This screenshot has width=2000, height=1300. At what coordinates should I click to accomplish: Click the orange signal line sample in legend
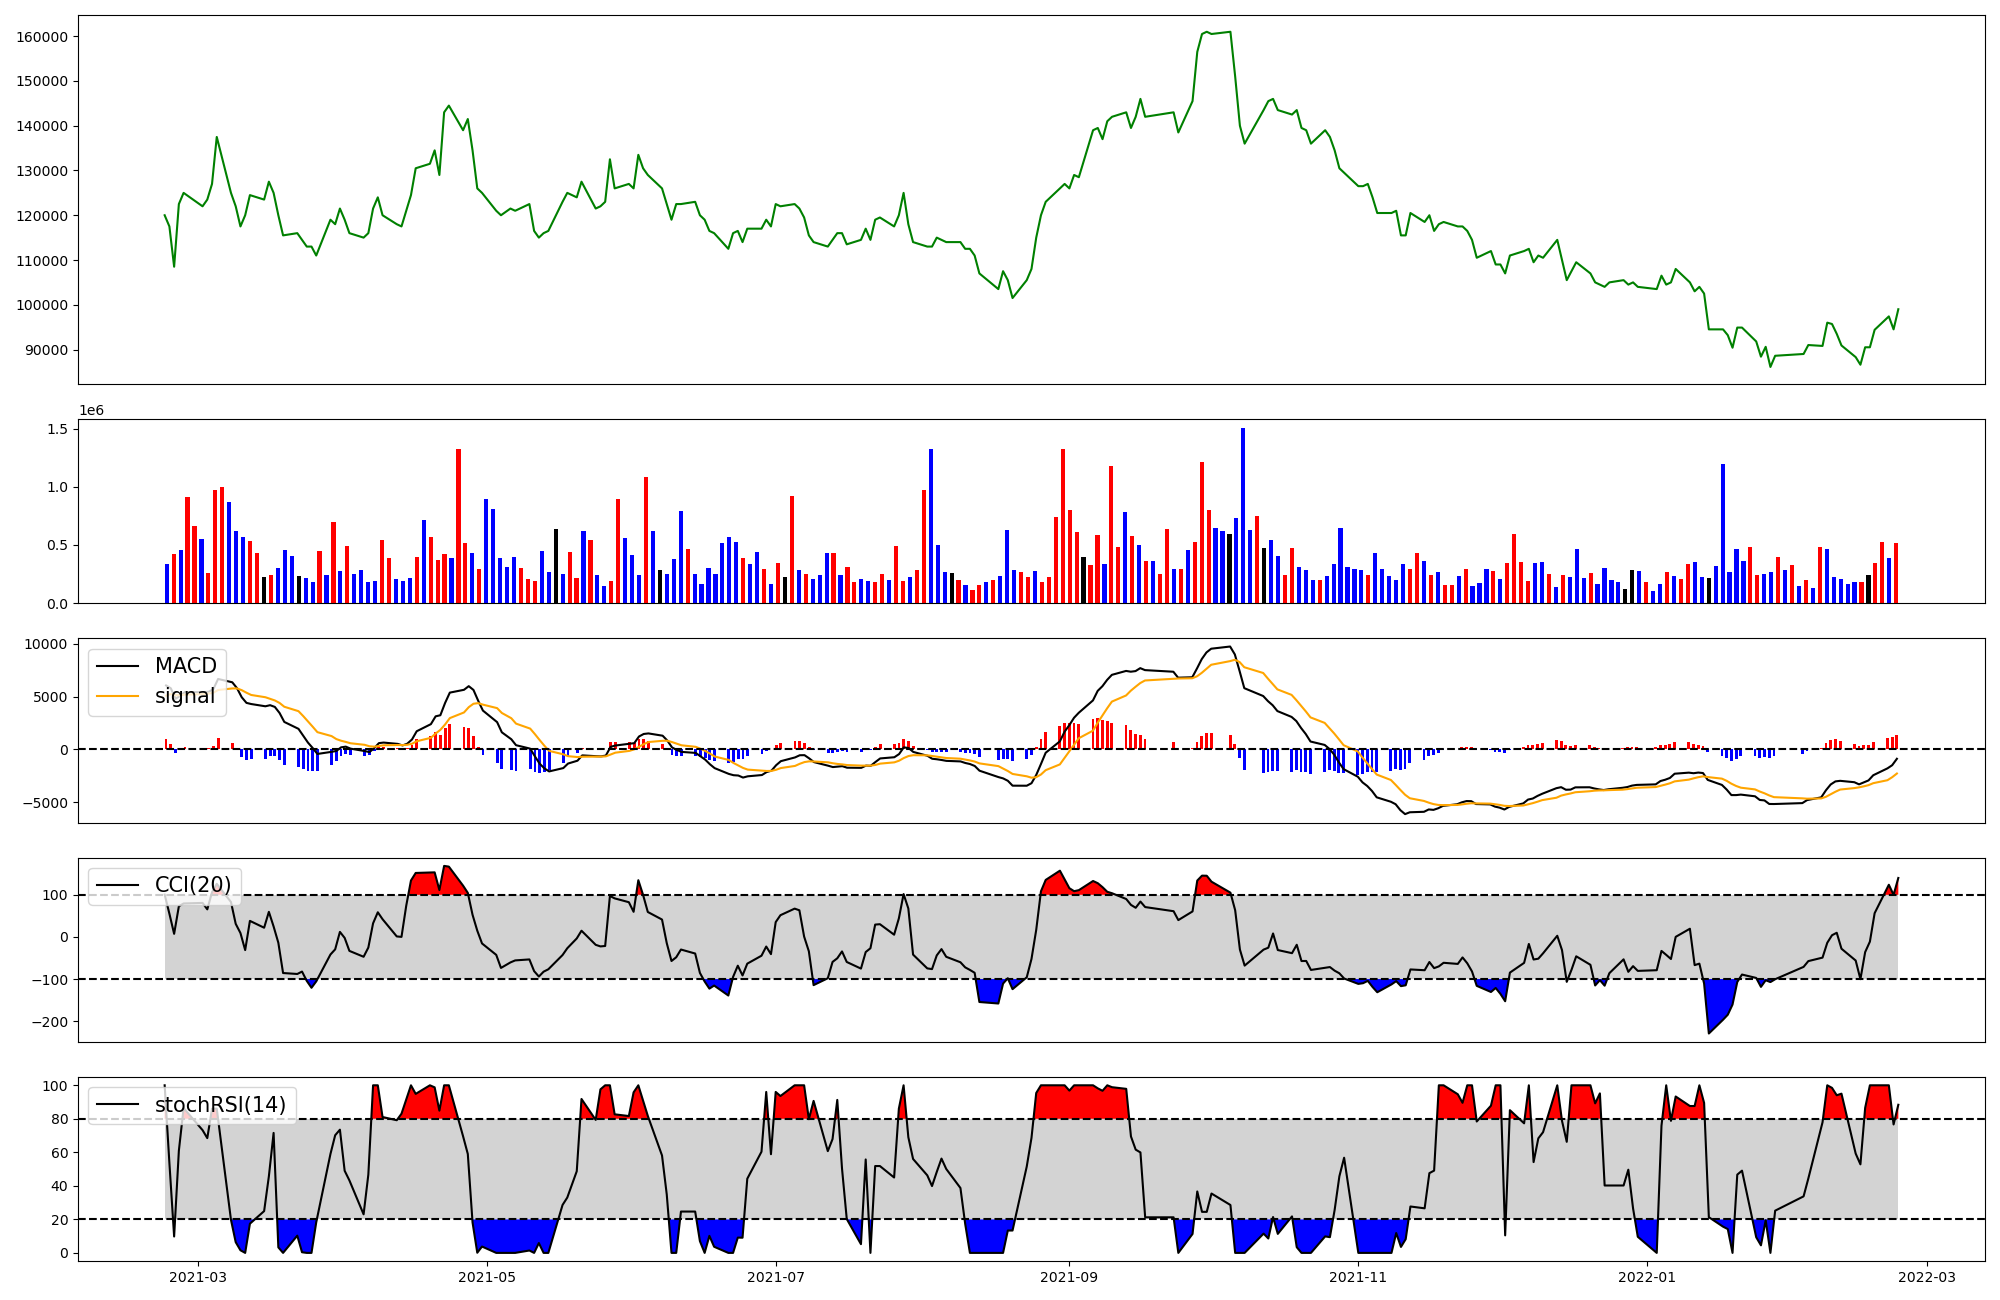120,697
